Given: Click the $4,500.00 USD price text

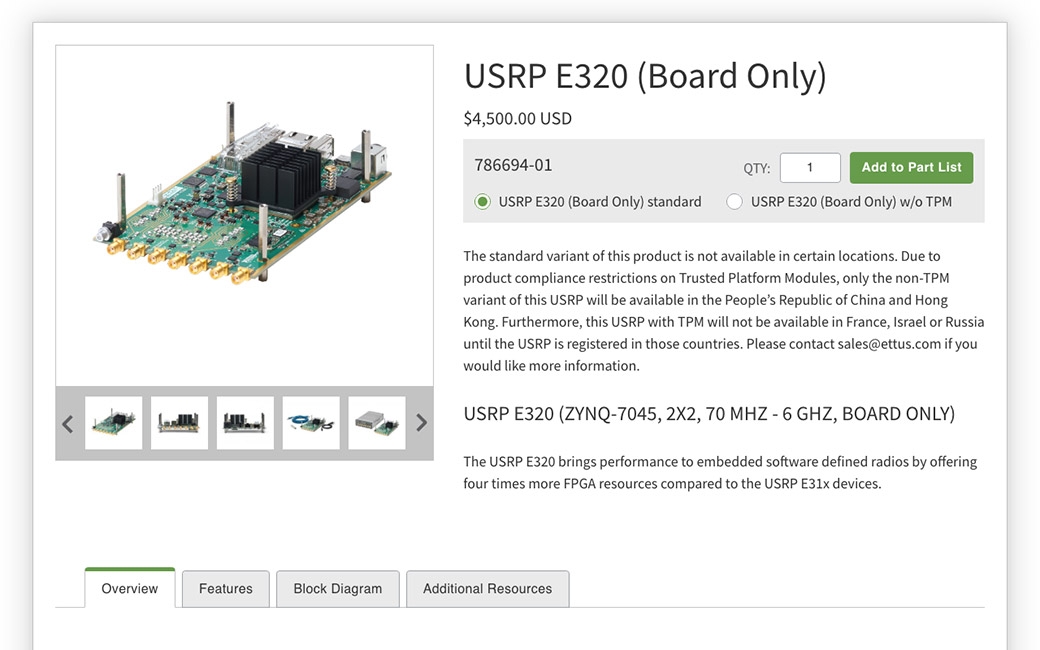Looking at the screenshot, I should 517,119.
